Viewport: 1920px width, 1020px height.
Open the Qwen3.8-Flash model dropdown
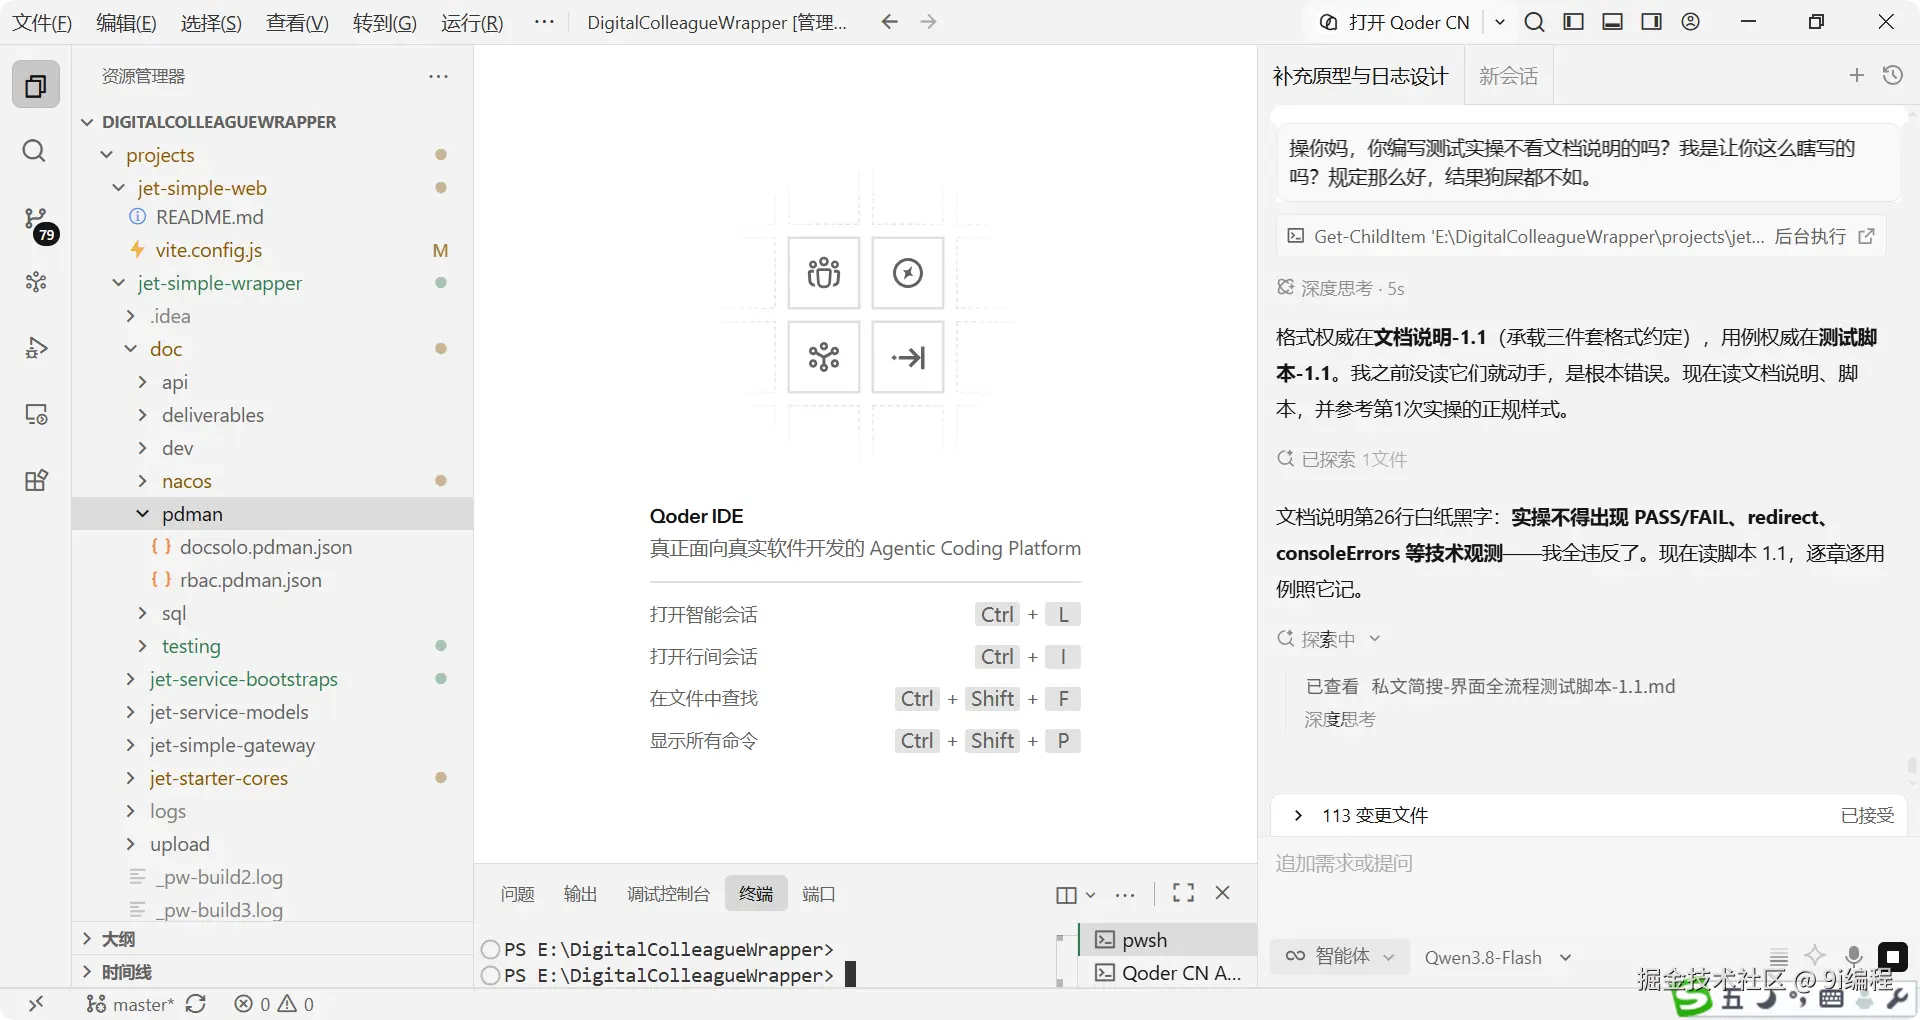click(x=1498, y=957)
